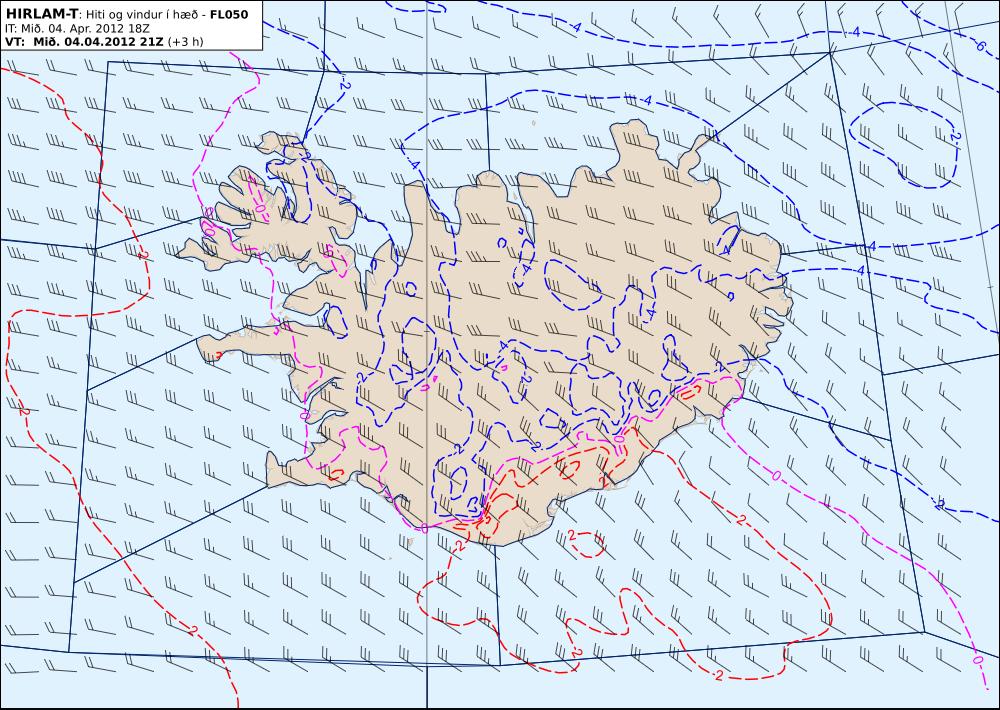Select the IT initial time line 18Z
This screenshot has height=710, width=1000.
coord(77,28)
